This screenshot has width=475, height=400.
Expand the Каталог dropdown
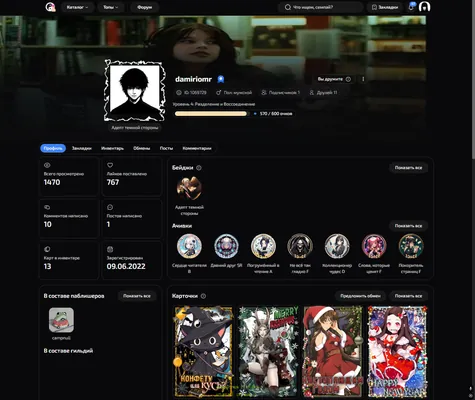(x=77, y=7)
